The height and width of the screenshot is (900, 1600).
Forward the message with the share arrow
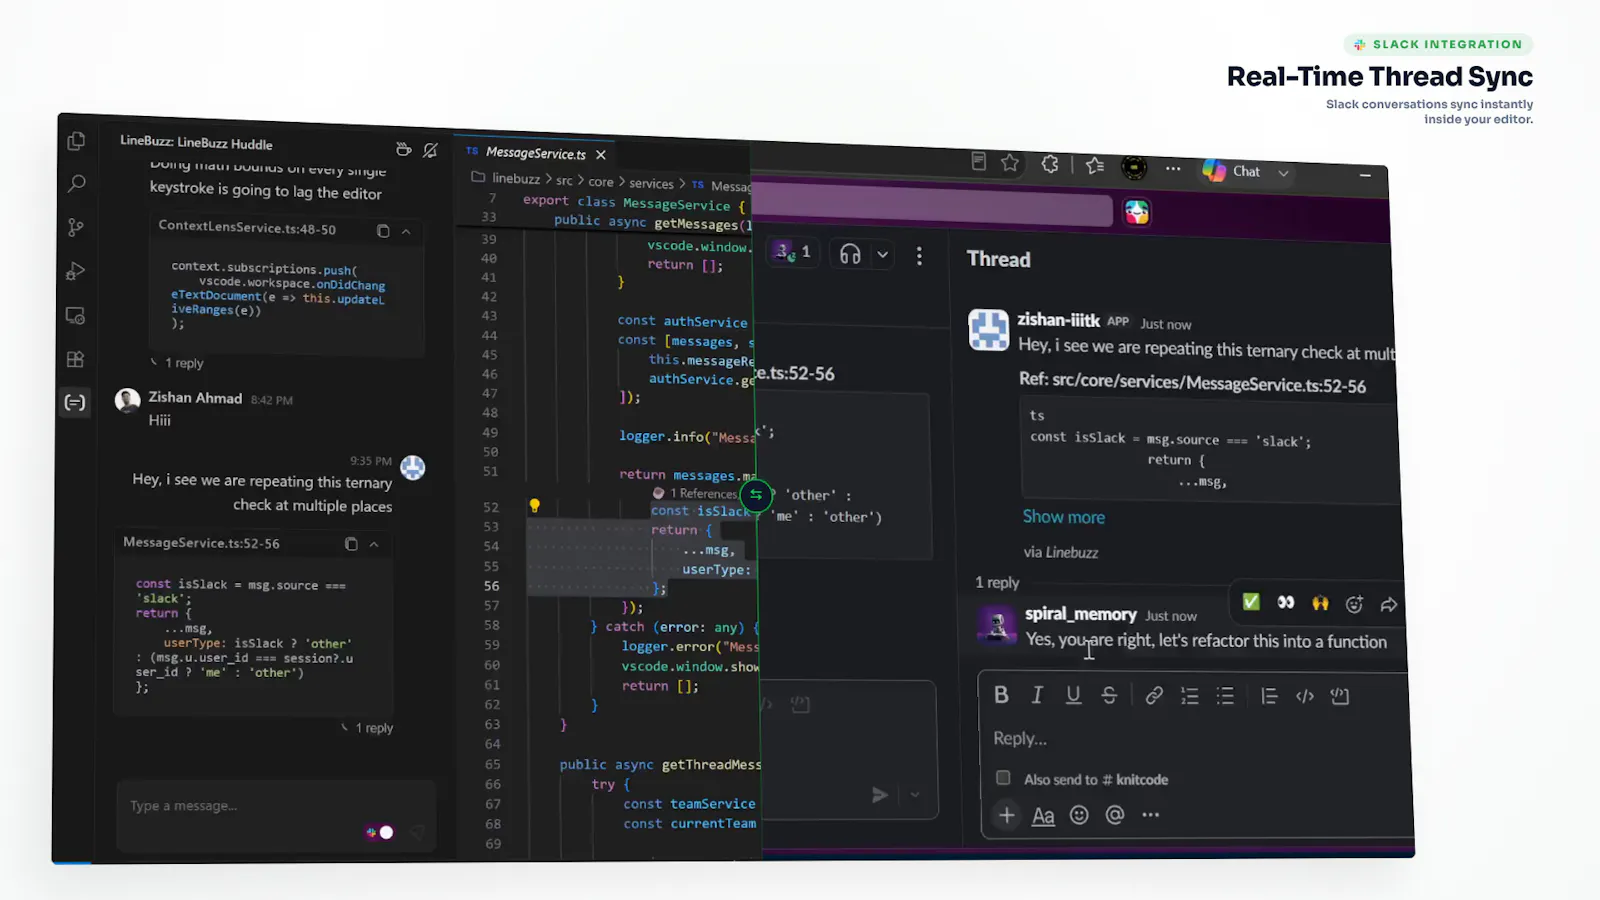(x=1389, y=605)
